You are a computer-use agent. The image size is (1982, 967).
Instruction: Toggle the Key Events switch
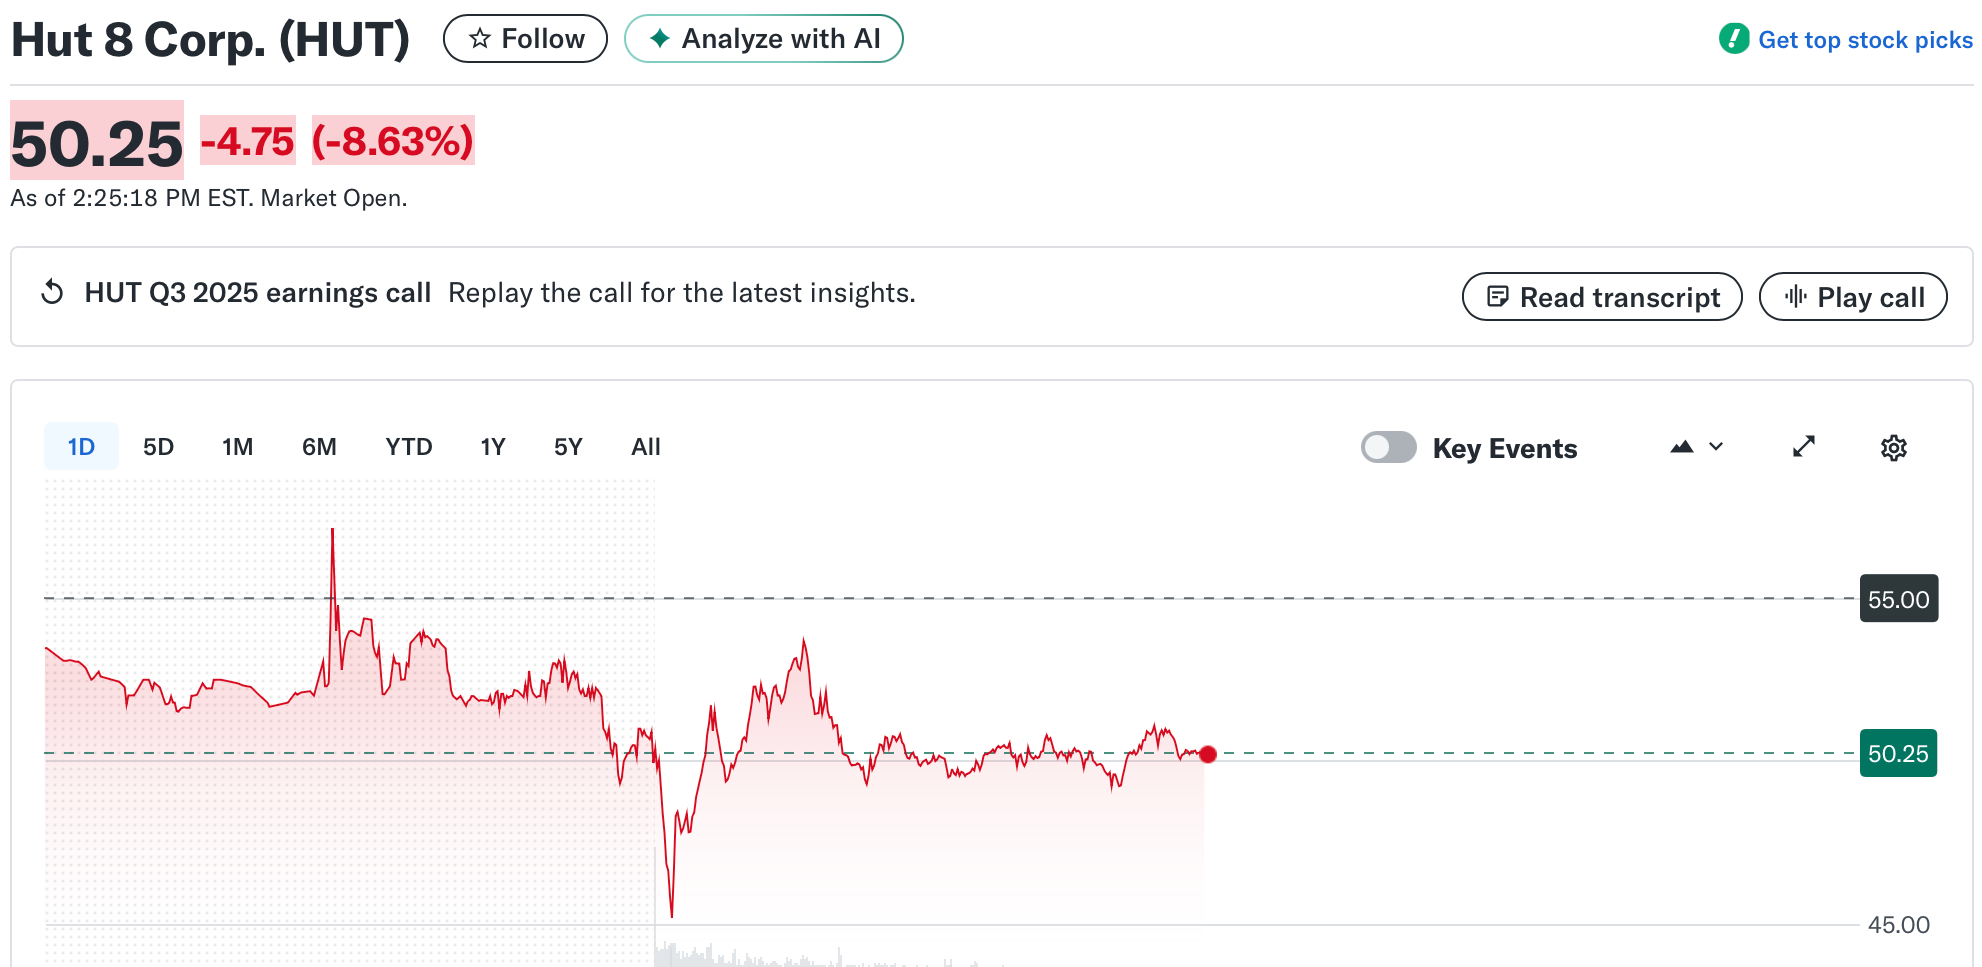pos(1388,447)
